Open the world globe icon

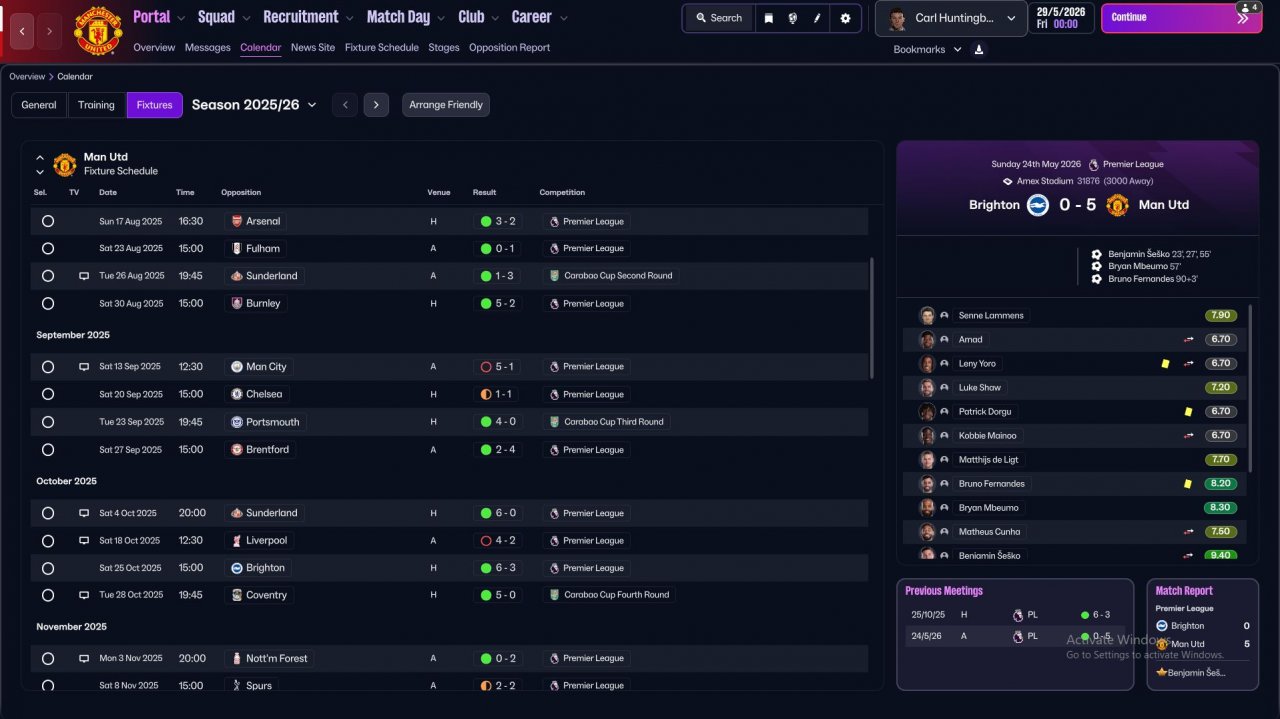793,18
